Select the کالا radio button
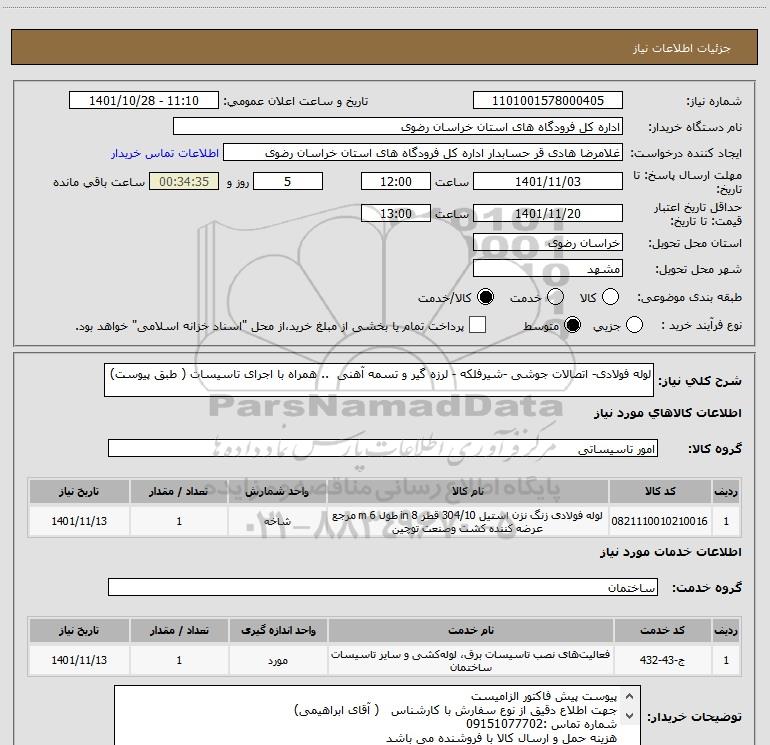770x745 pixels. coord(610,297)
